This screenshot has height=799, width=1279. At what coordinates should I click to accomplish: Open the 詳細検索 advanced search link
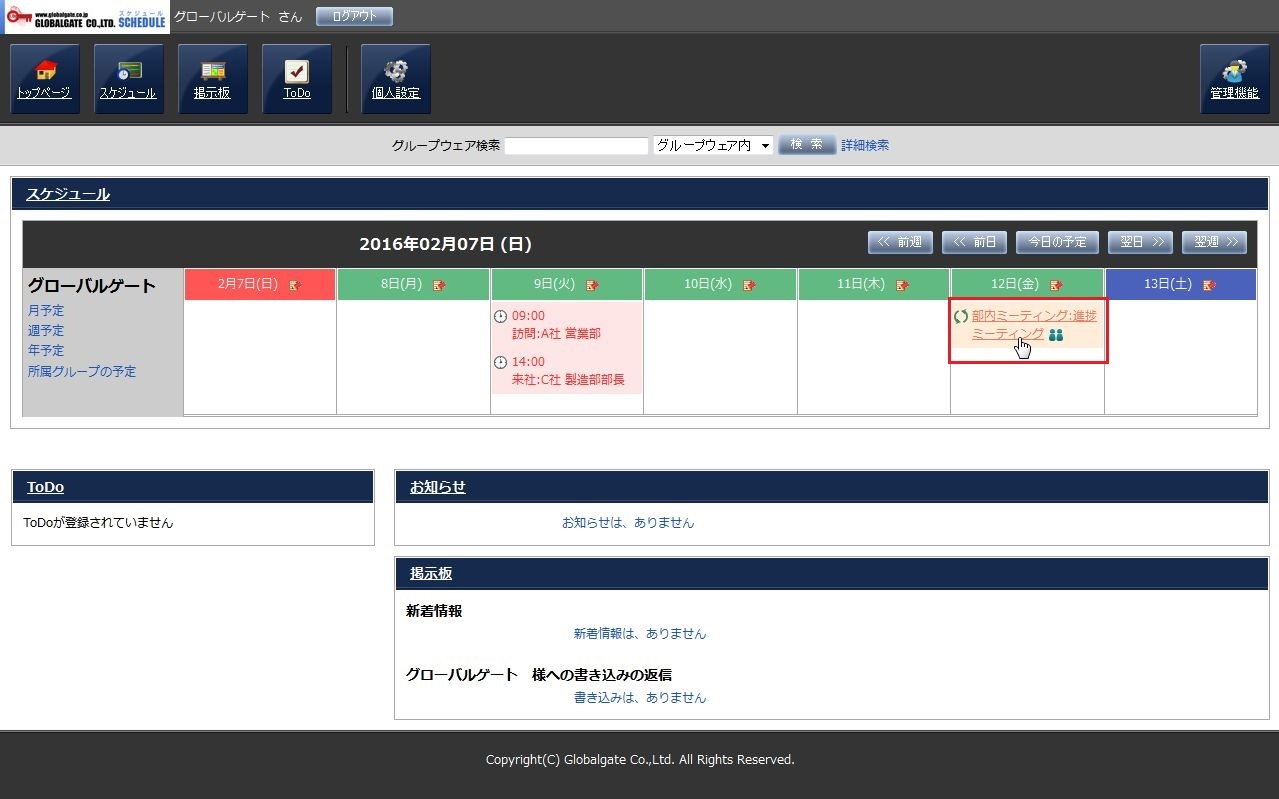(x=864, y=145)
